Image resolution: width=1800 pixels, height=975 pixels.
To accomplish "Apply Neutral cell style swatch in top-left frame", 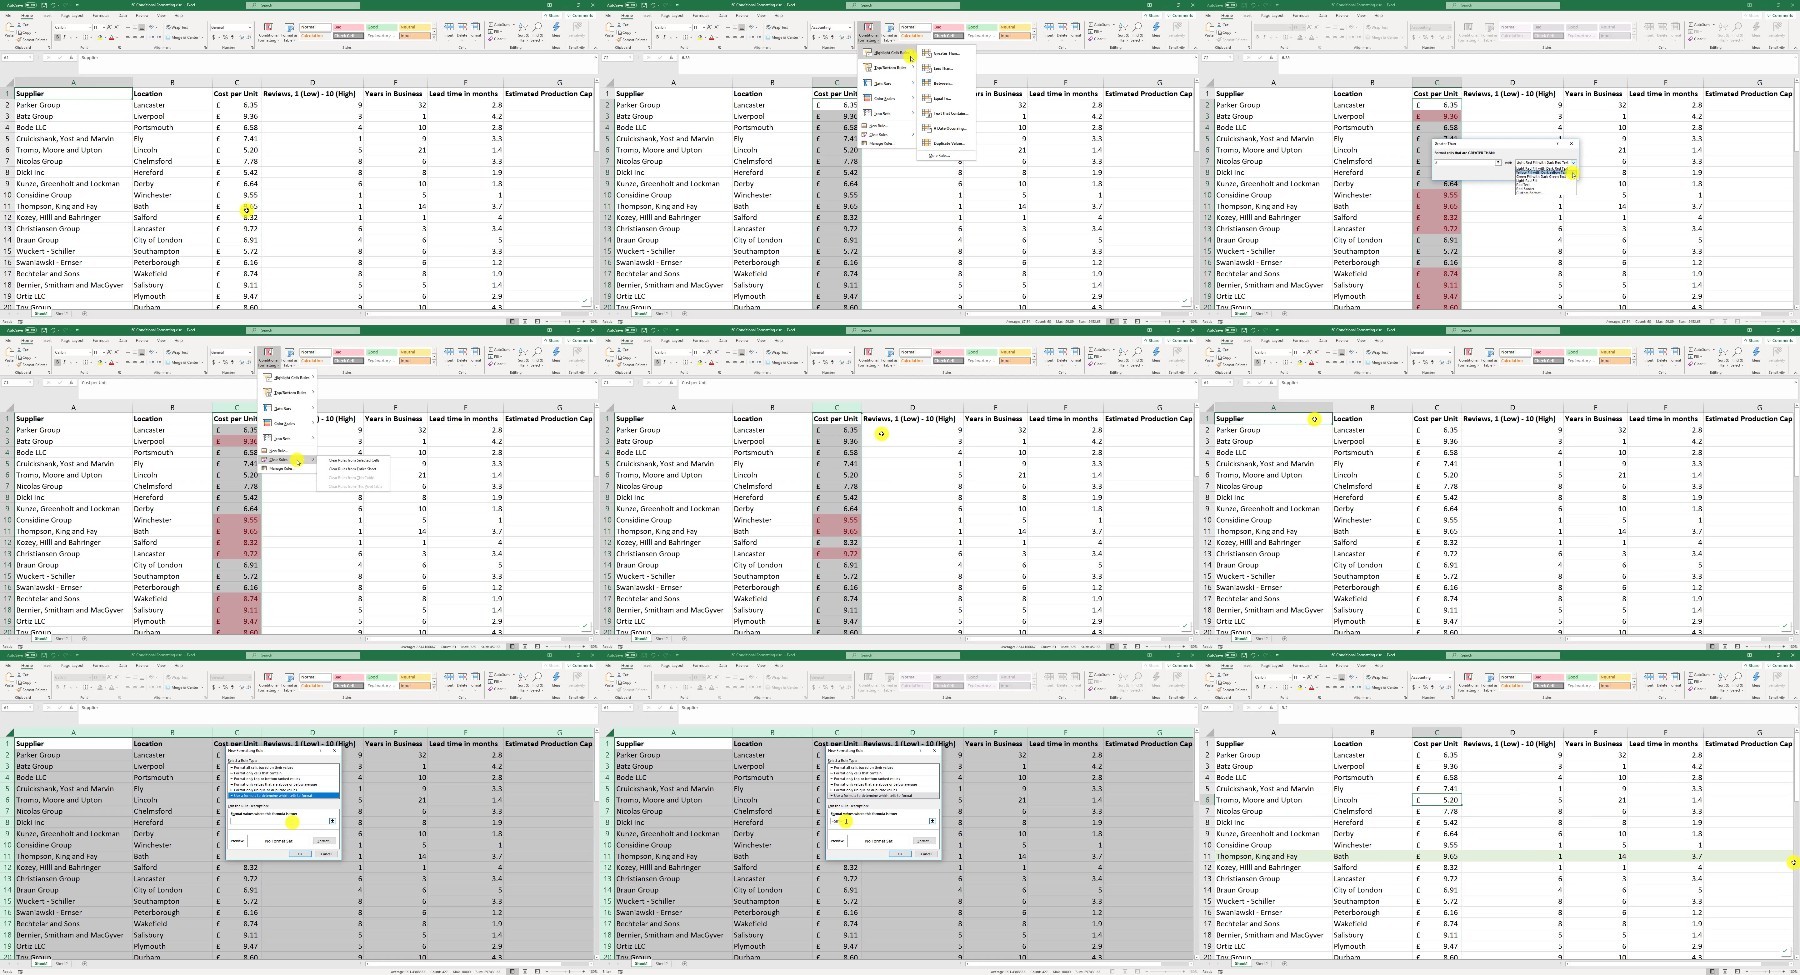I will 414,27.
